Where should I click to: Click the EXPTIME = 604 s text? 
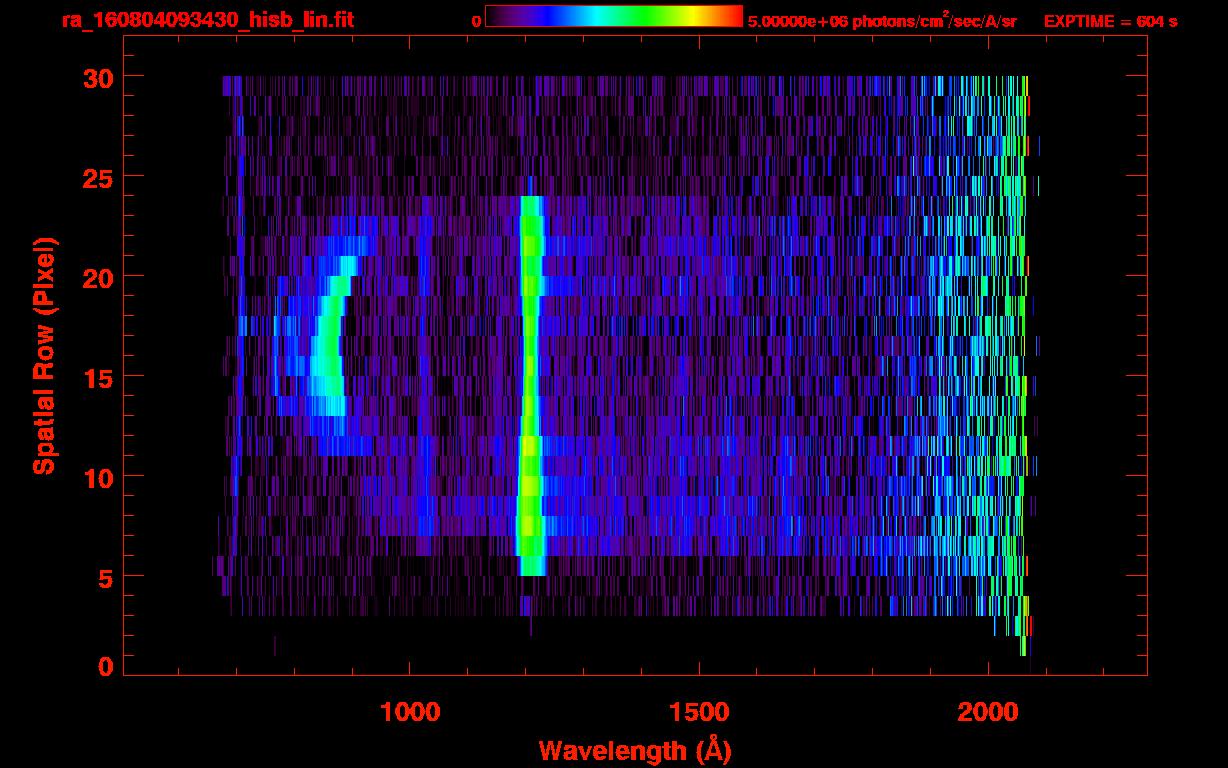tap(1110, 21)
